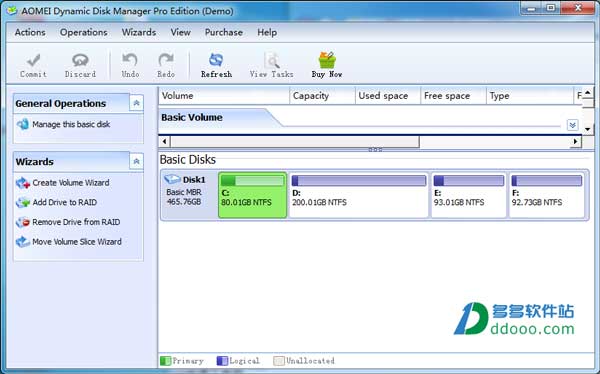This screenshot has height=374, width=600.
Task: Click D: partition usage bar
Action: click(x=359, y=181)
